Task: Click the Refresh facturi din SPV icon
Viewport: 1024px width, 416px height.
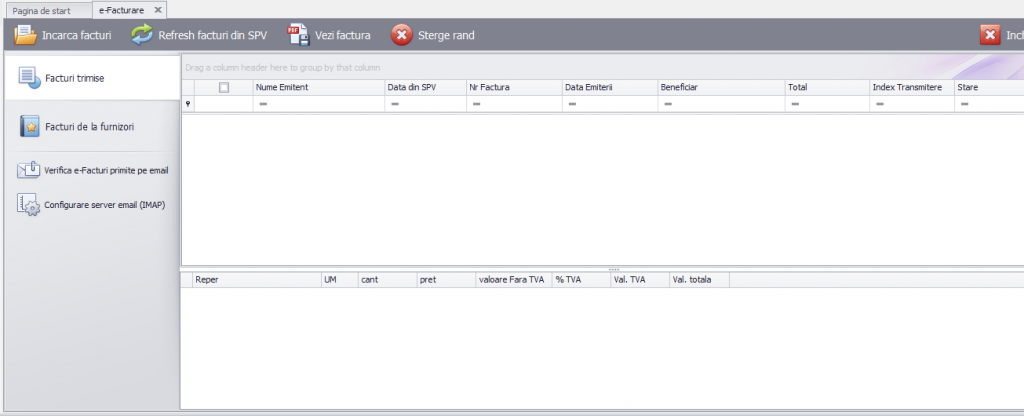Action: click(142, 35)
